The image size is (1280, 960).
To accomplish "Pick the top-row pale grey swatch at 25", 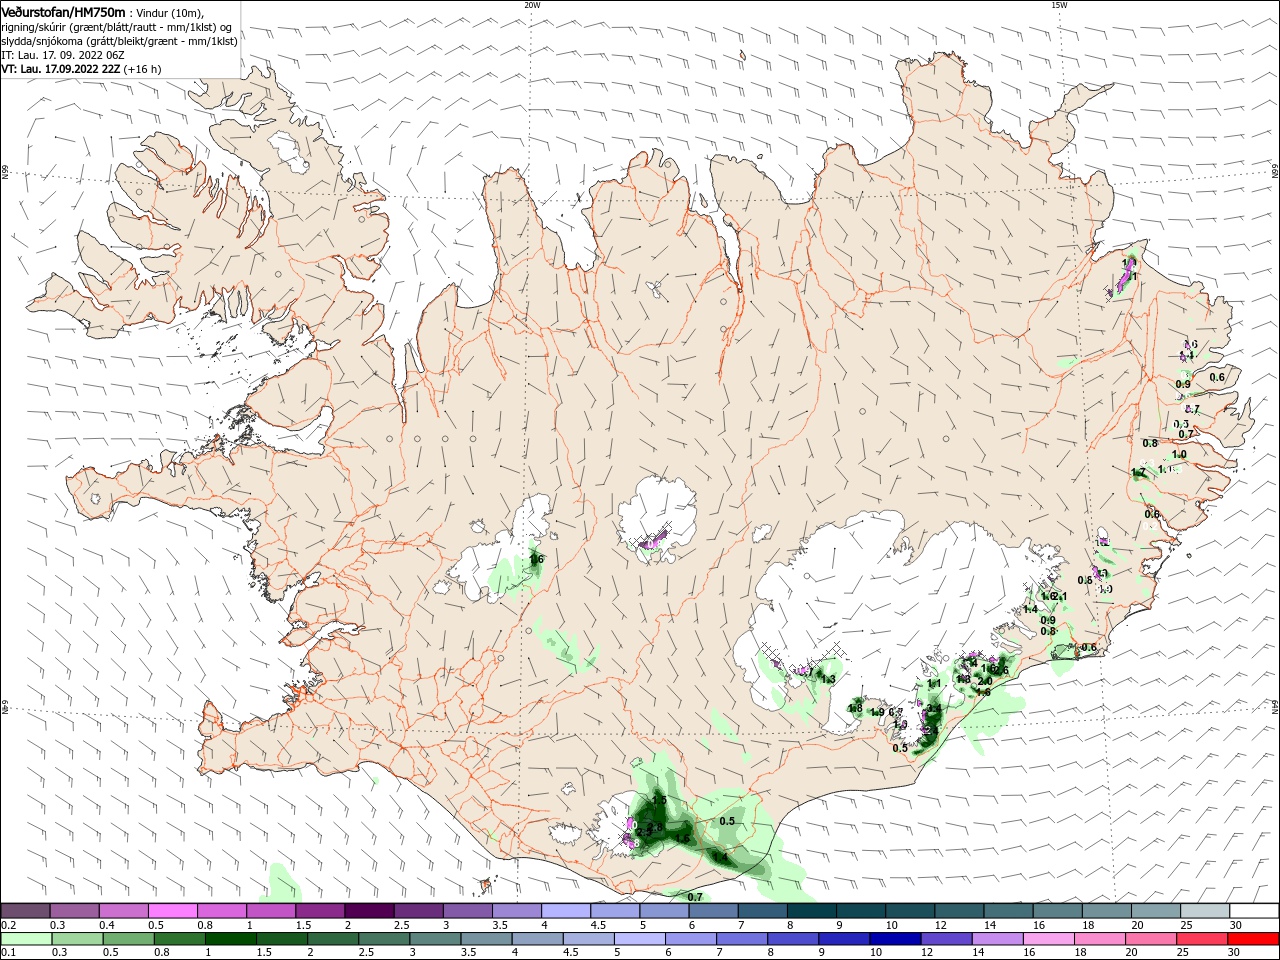I will click(1206, 911).
